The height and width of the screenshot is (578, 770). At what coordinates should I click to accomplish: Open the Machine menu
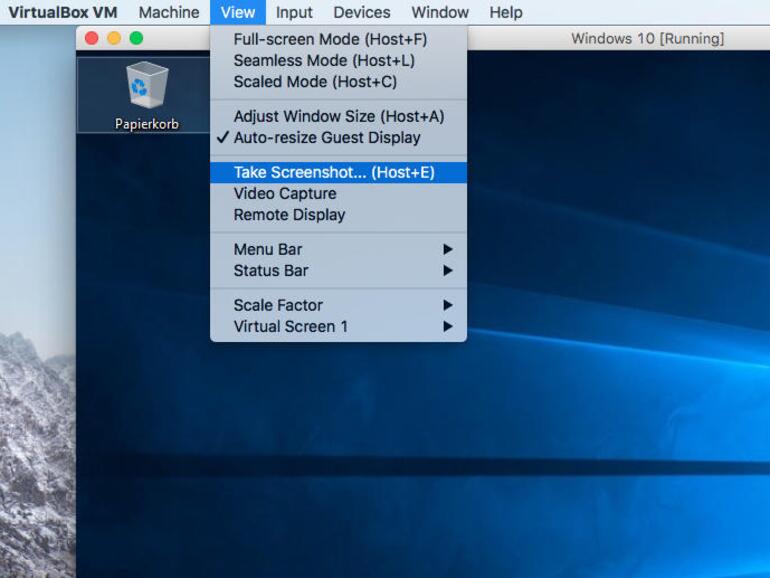[169, 12]
